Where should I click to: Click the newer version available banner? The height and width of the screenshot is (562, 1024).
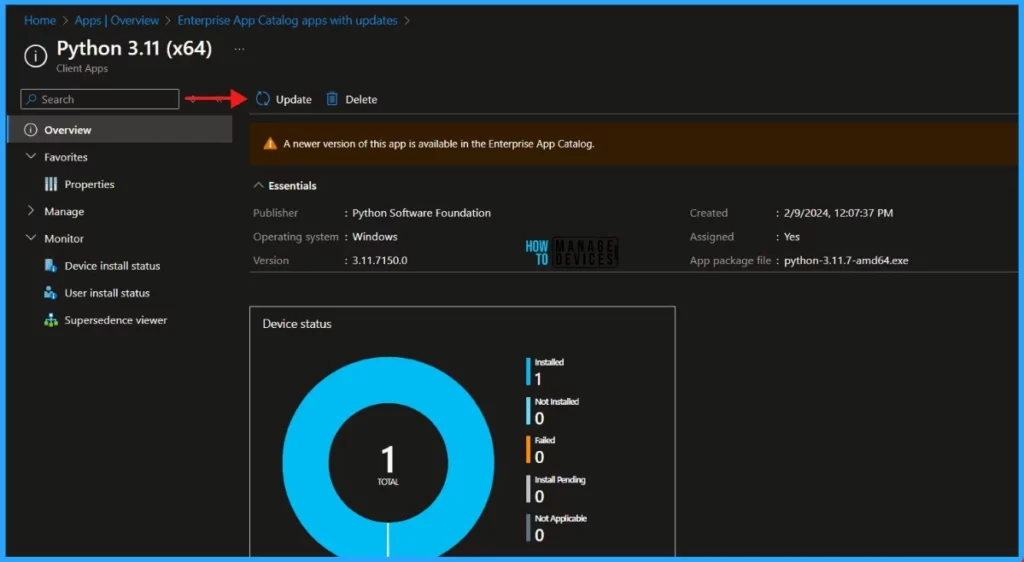pos(633,144)
